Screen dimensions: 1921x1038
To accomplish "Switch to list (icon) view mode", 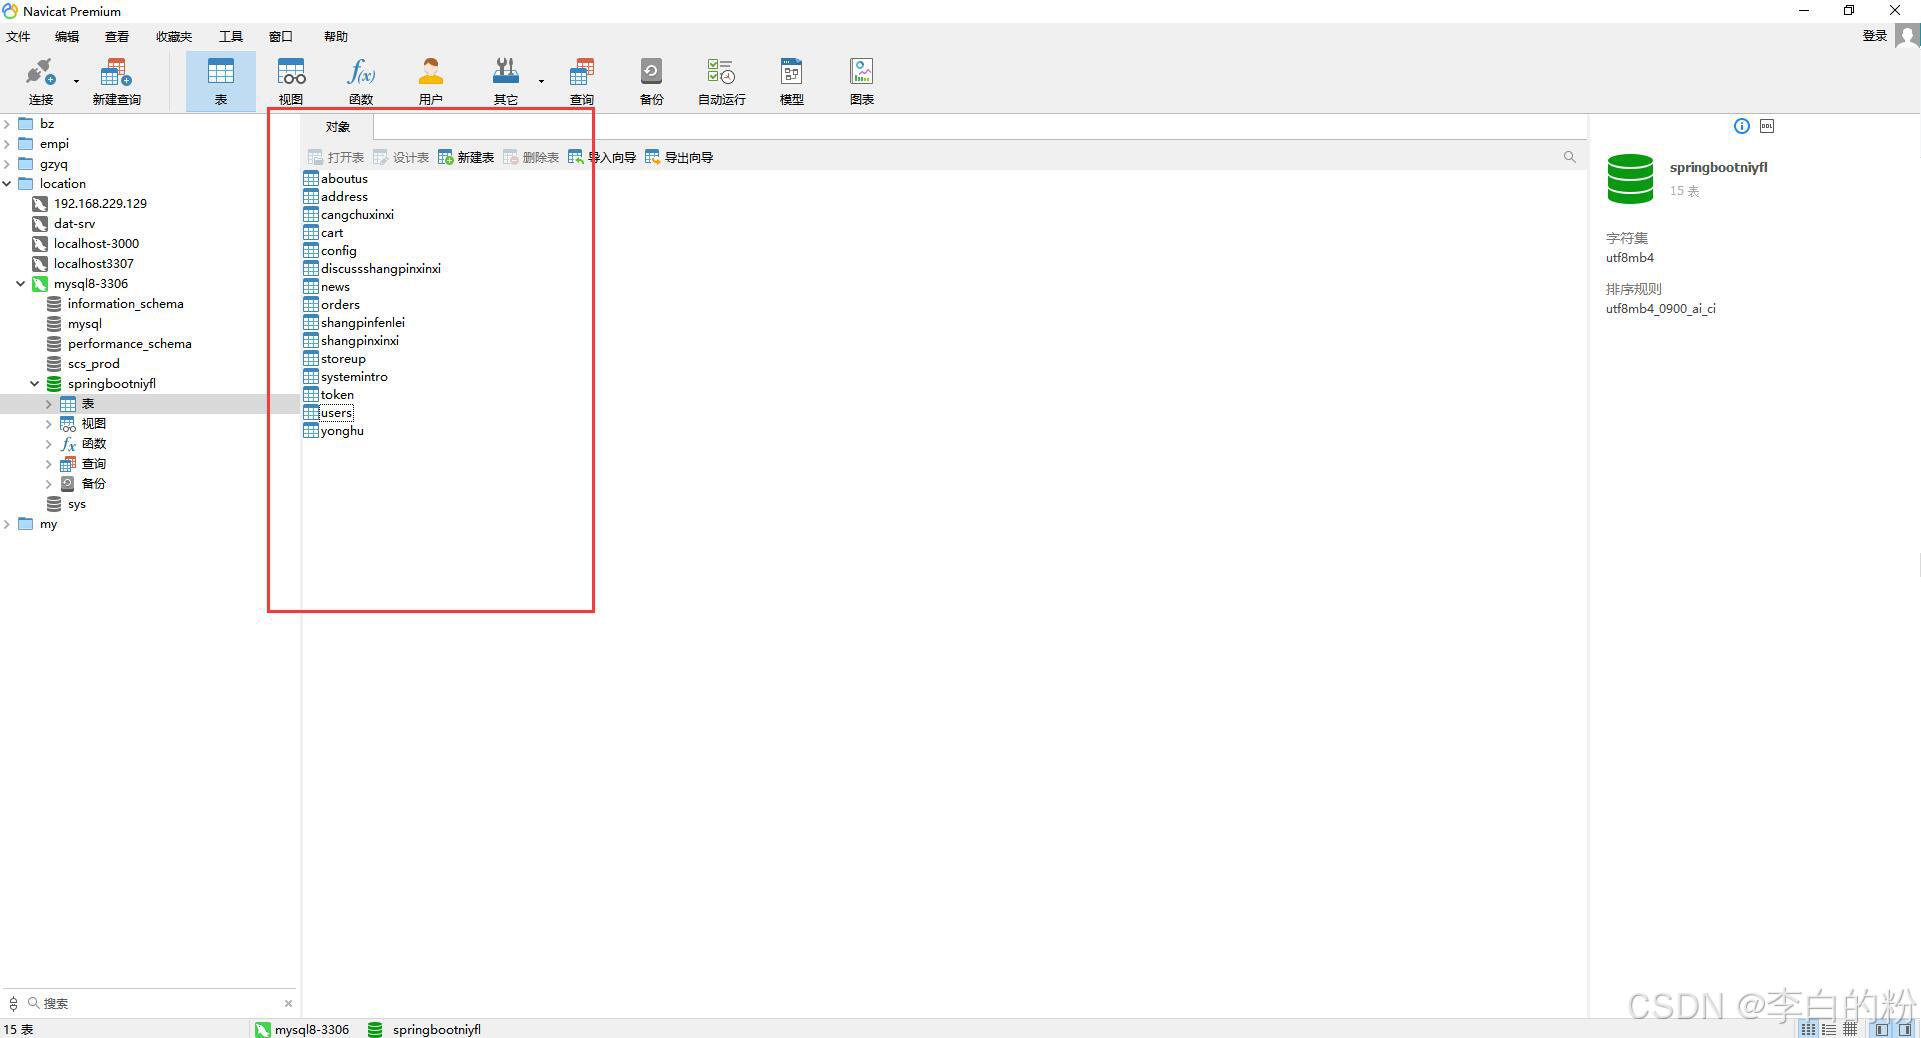I will tap(1808, 1029).
